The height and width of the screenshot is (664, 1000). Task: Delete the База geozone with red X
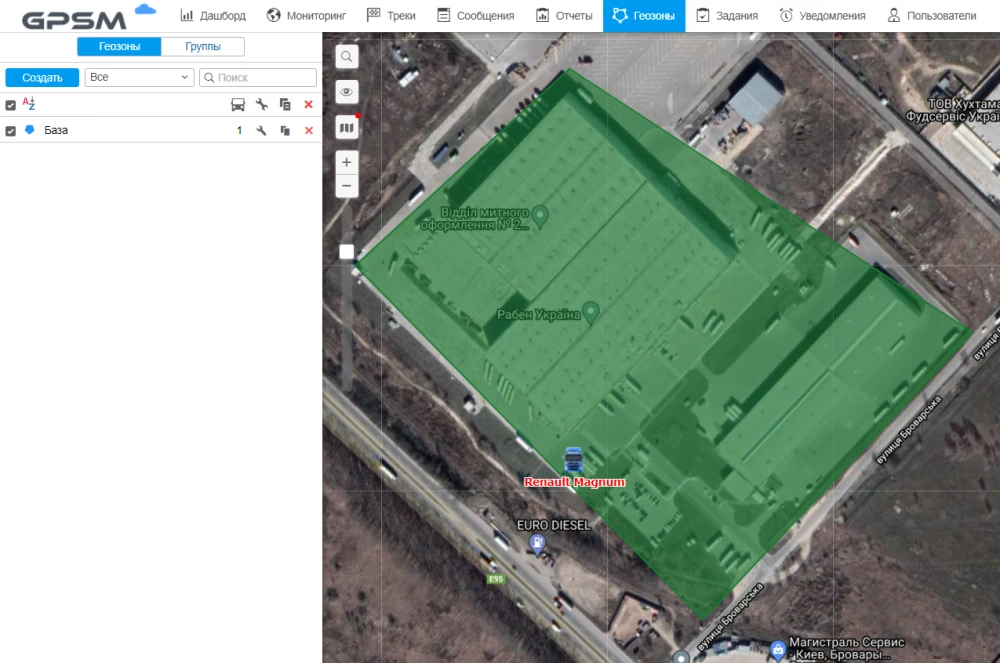click(309, 131)
